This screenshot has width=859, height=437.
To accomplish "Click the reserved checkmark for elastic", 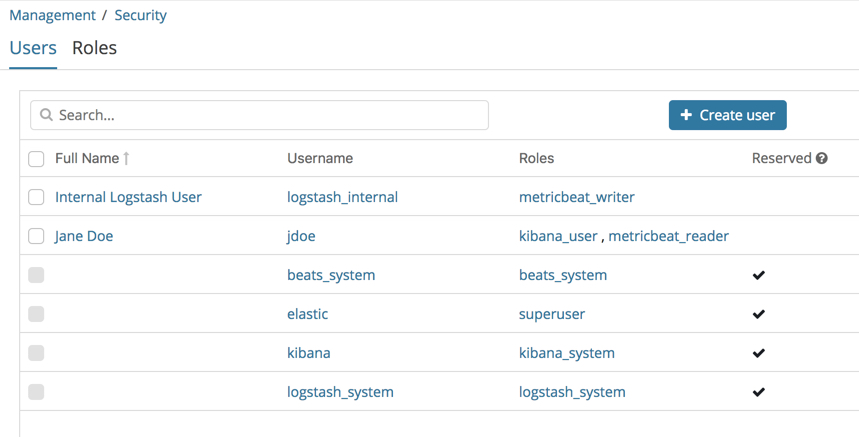I will tap(759, 314).
